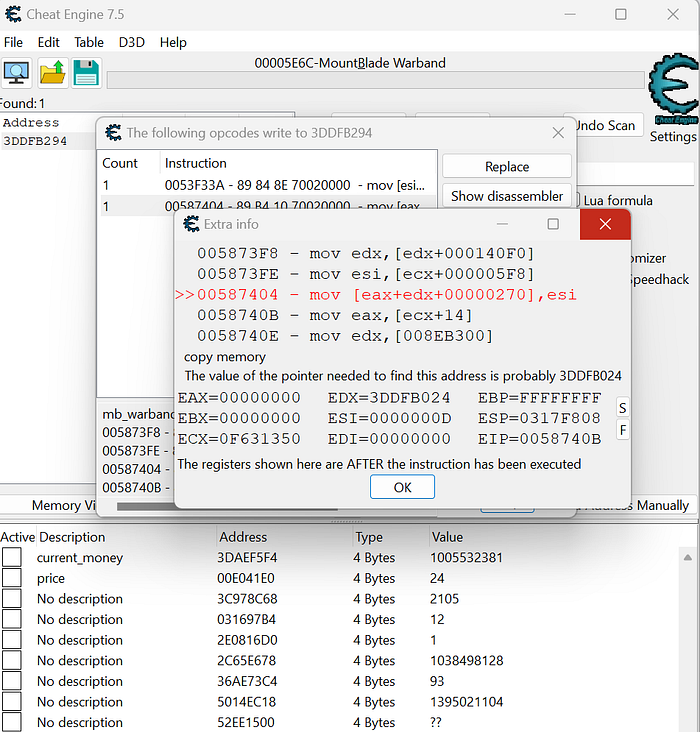Viewport: 700px width, 732px height.
Task: Close the Extra info dialog via red X
Action: point(605,225)
